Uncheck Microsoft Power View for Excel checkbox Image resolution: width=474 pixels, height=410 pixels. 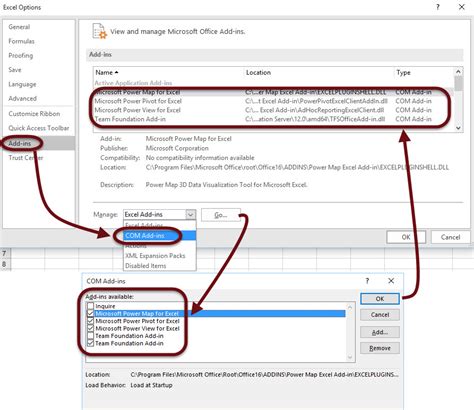tap(90, 328)
